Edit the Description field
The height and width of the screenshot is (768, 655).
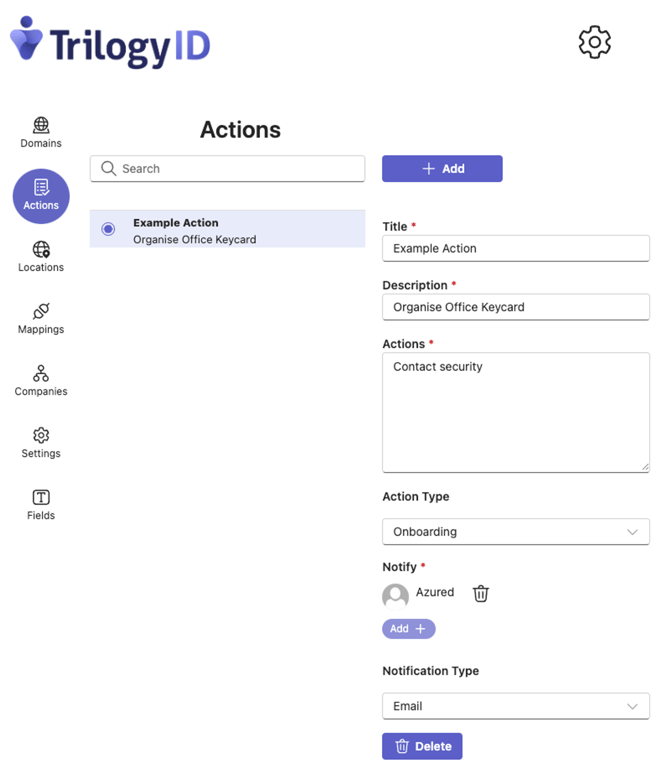516,307
